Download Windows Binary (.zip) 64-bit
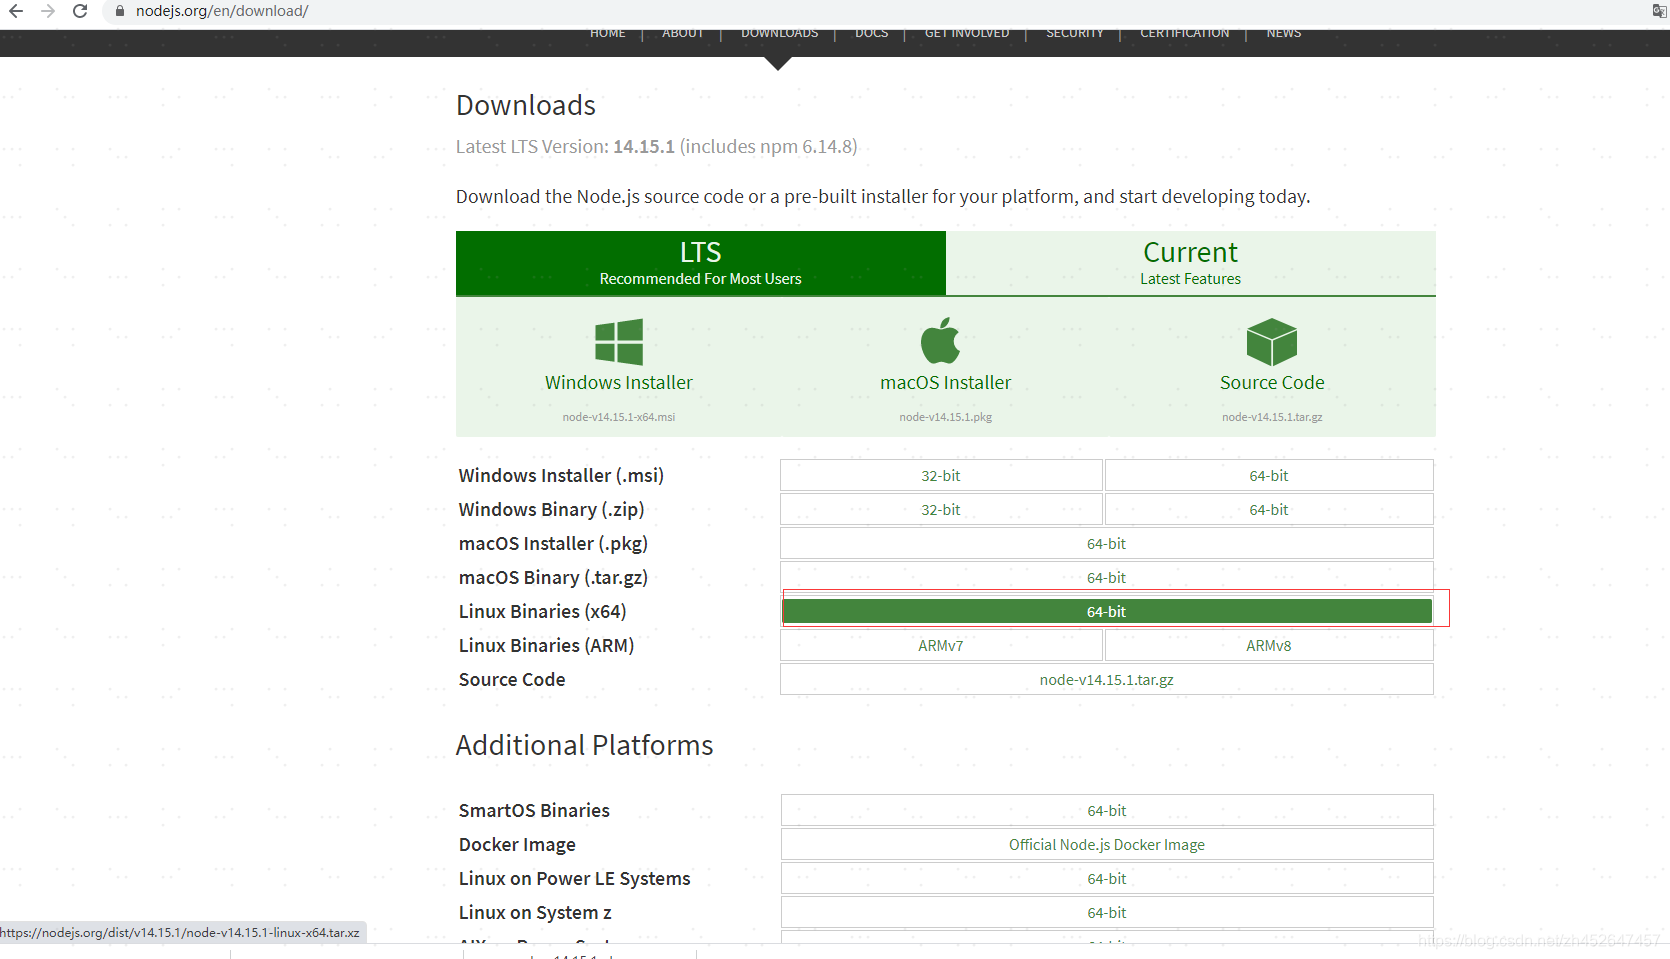 (1269, 510)
